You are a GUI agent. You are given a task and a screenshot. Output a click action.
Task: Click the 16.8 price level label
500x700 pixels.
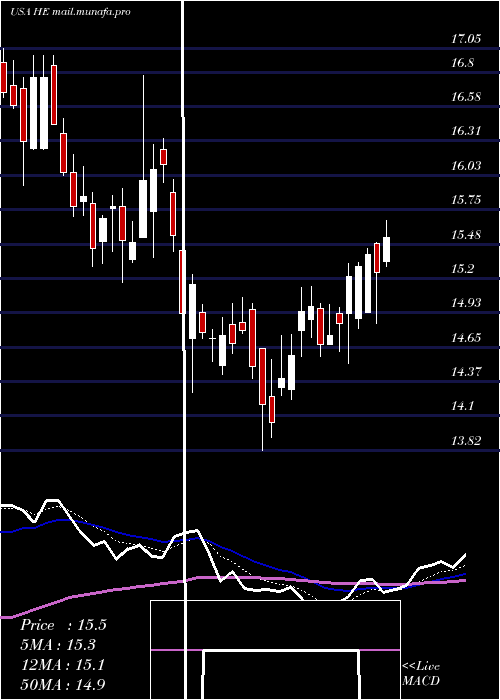pyautogui.click(x=462, y=63)
